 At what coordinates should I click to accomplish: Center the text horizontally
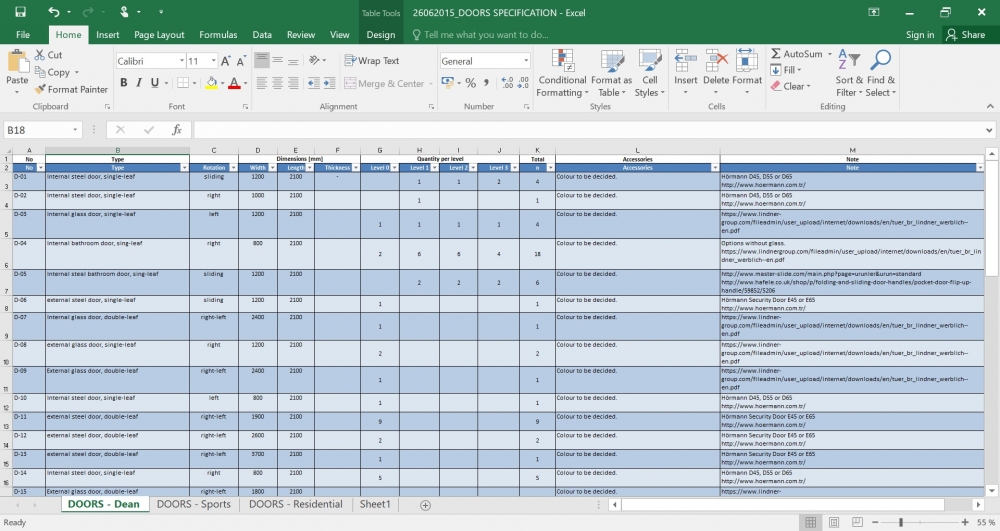[277, 83]
